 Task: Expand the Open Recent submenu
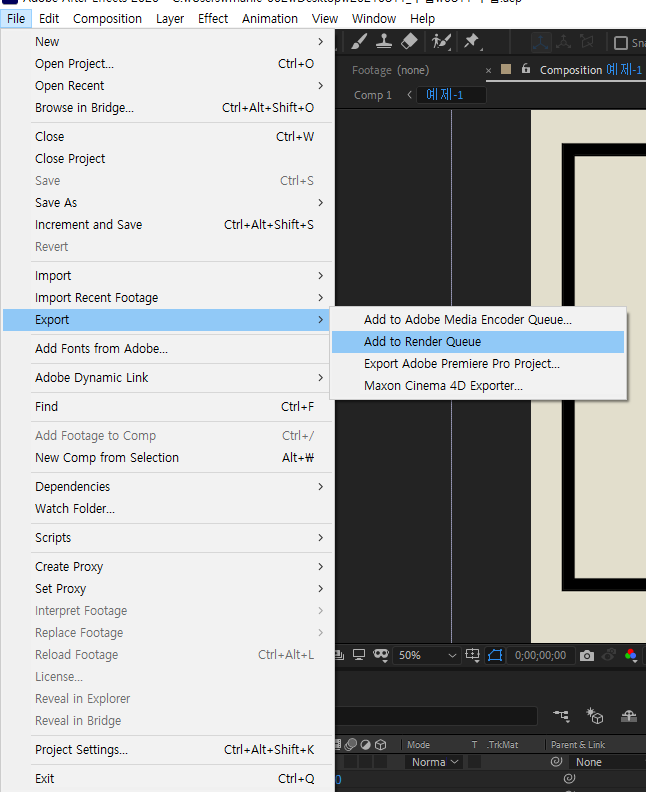pyautogui.click(x=168, y=85)
